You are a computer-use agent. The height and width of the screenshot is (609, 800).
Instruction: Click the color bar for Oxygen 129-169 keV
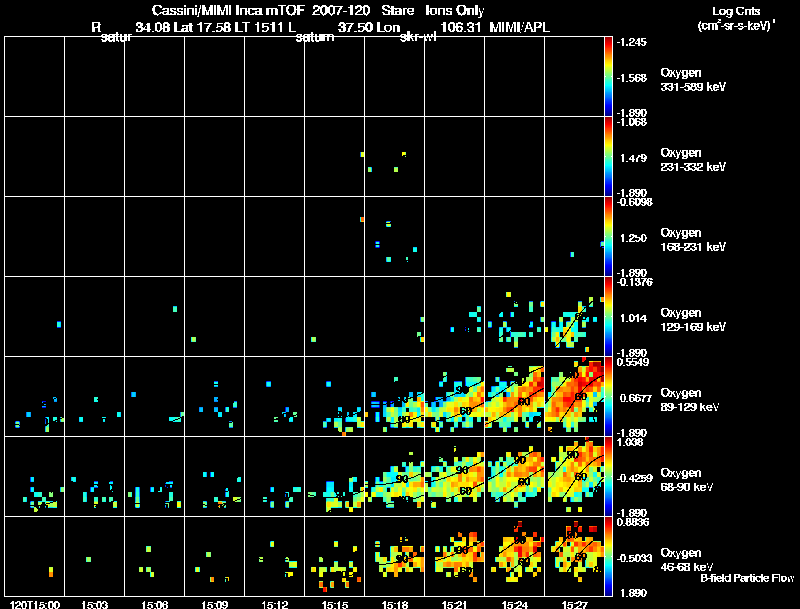pyautogui.click(x=608, y=317)
